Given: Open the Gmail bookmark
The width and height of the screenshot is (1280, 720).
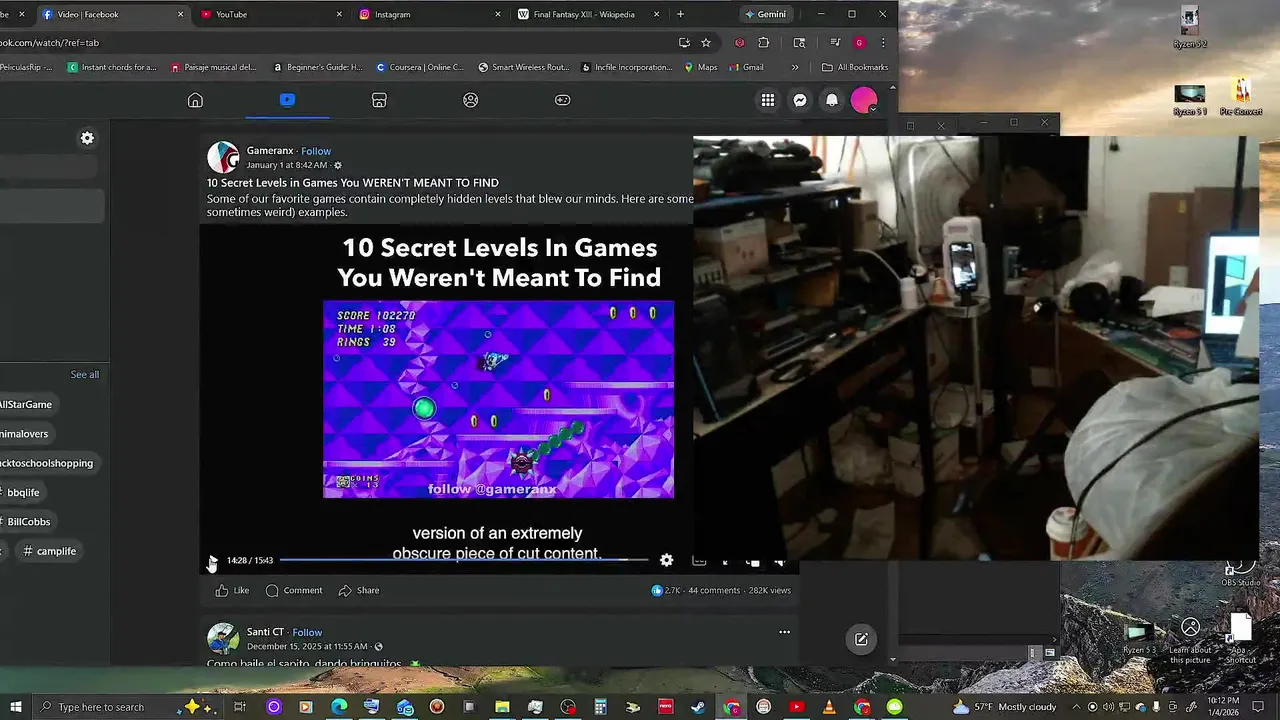Looking at the screenshot, I should (x=745, y=67).
